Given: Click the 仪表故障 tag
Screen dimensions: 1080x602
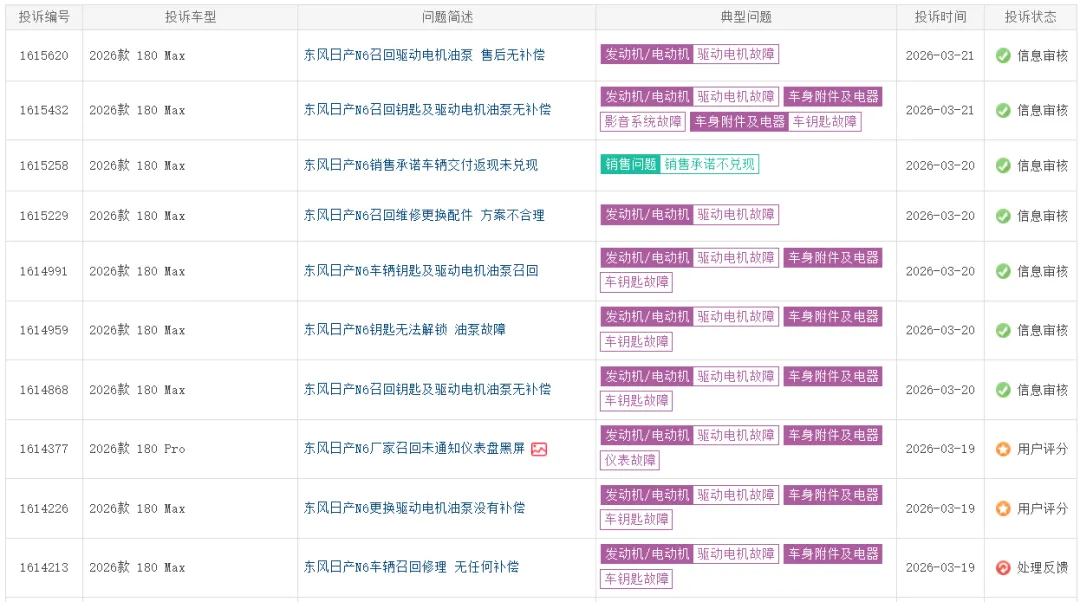Looking at the screenshot, I should 630,460.
